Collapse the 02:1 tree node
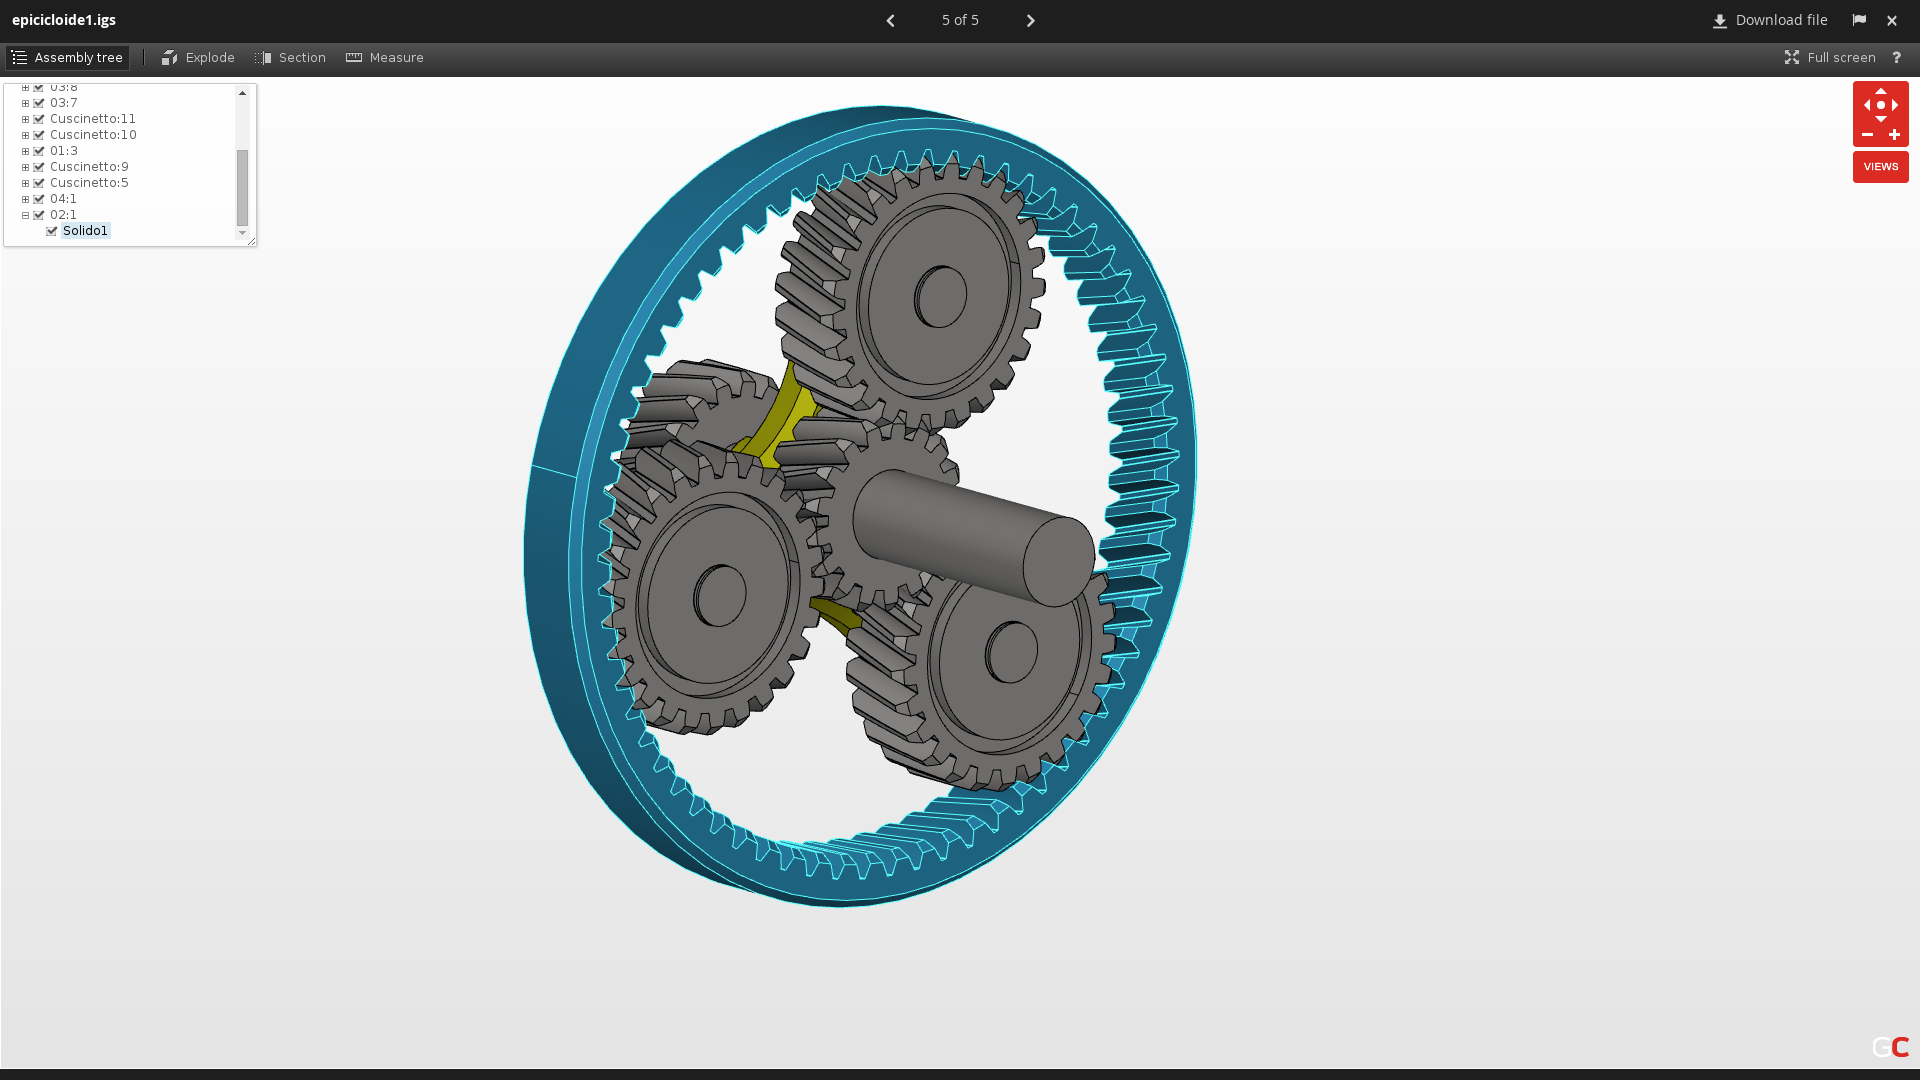 (x=26, y=215)
